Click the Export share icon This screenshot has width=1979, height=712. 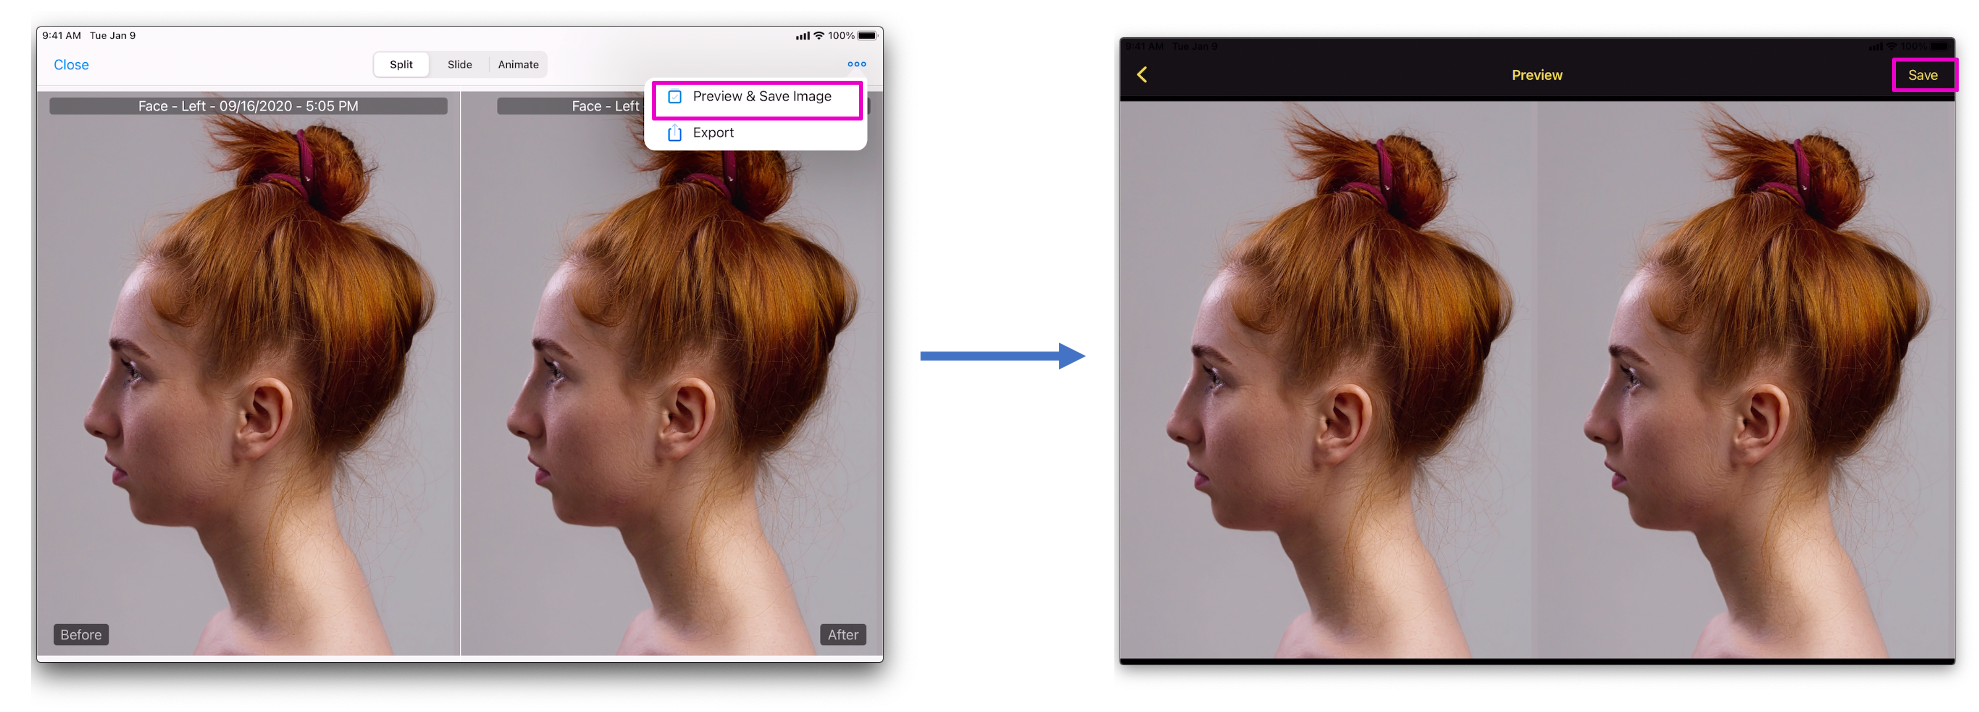click(675, 133)
